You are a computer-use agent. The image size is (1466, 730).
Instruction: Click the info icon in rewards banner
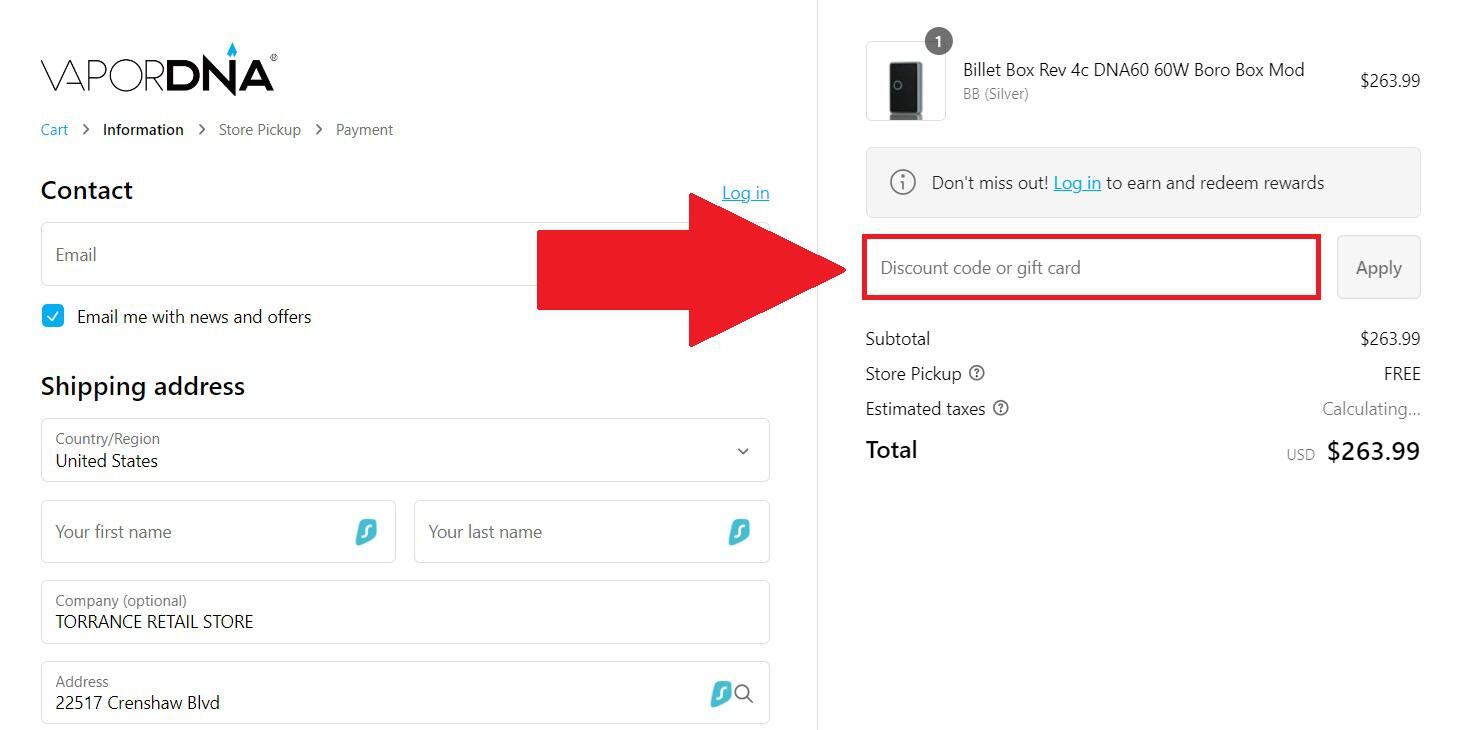click(903, 183)
